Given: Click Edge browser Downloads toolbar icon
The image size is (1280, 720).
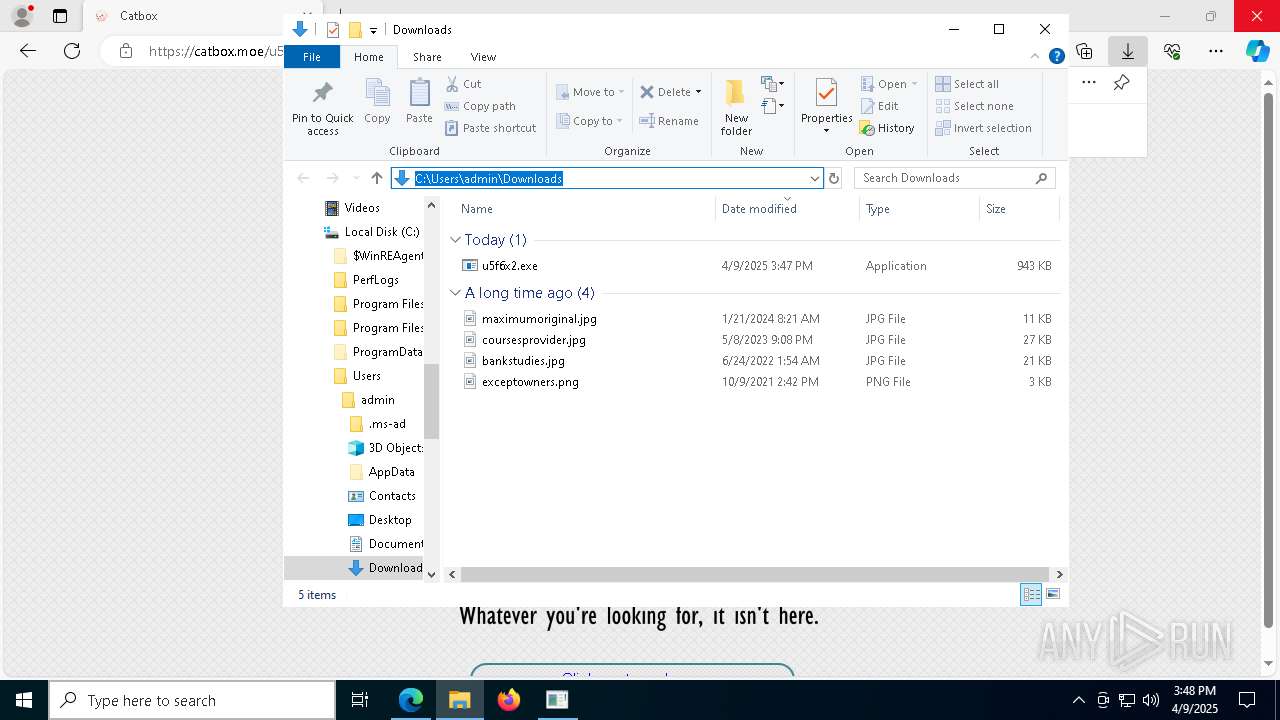Looking at the screenshot, I should pyautogui.click(x=1128, y=51).
